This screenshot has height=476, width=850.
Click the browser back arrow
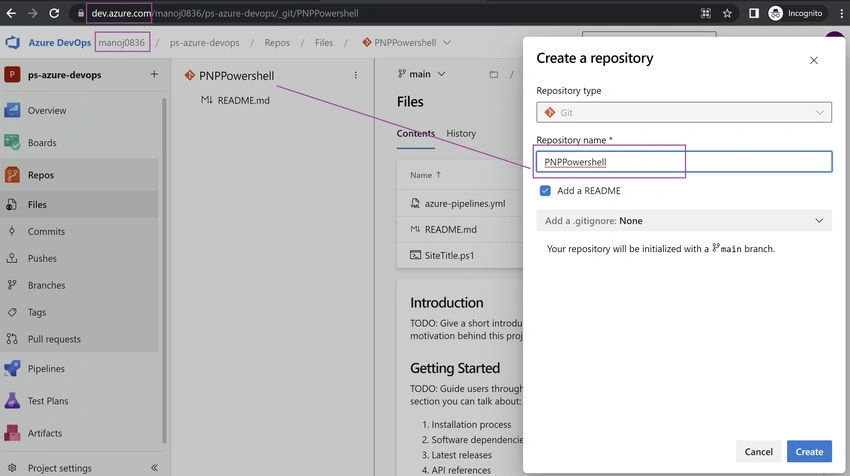[x=11, y=13]
